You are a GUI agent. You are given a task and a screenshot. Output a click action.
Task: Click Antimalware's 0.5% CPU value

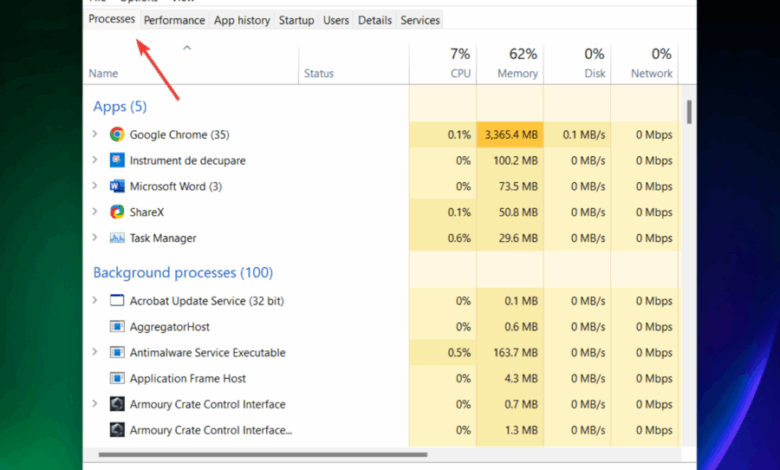459,353
